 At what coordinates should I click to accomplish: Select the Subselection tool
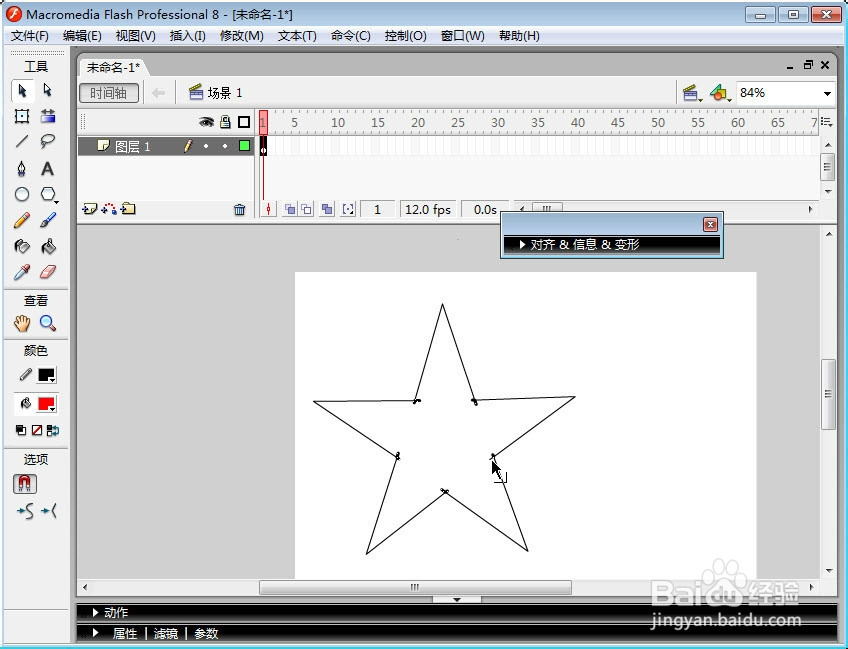48,90
